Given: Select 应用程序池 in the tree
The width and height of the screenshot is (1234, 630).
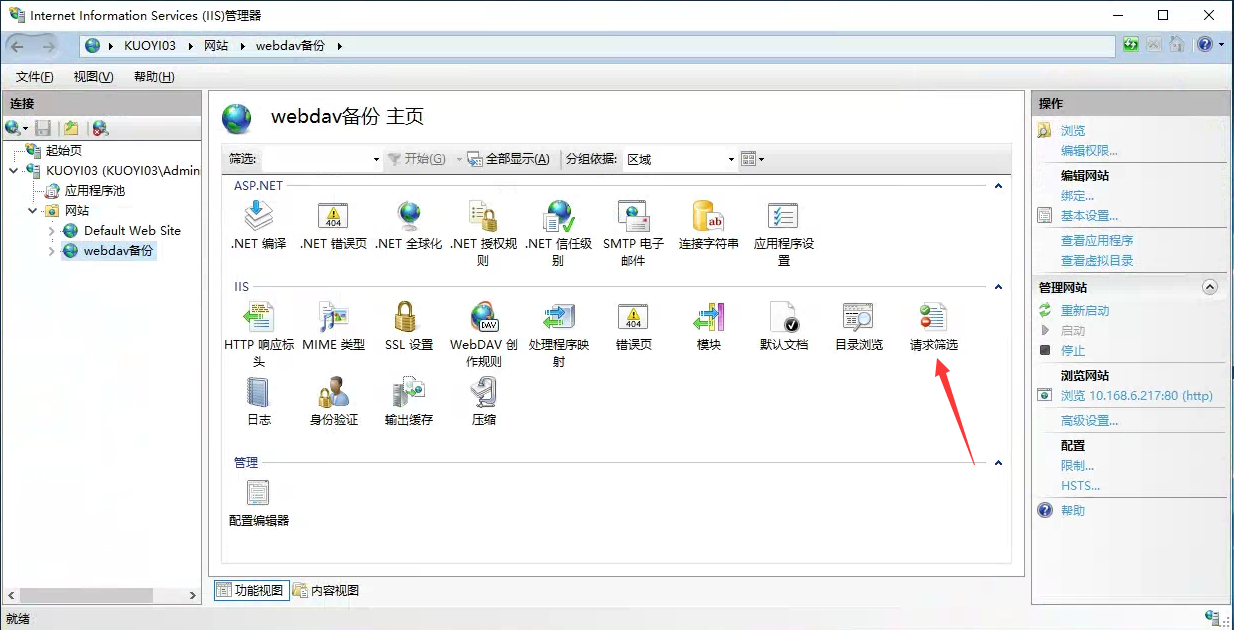Looking at the screenshot, I should (x=95, y=191).
